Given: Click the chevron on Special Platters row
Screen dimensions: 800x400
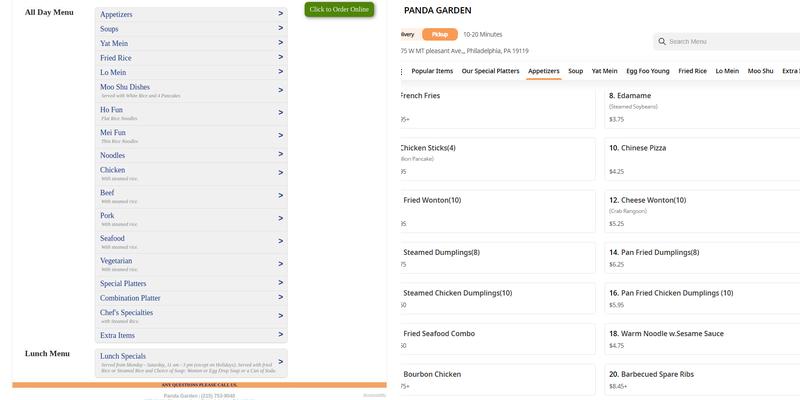Looking at the screenshot, I should coord(280,283).
